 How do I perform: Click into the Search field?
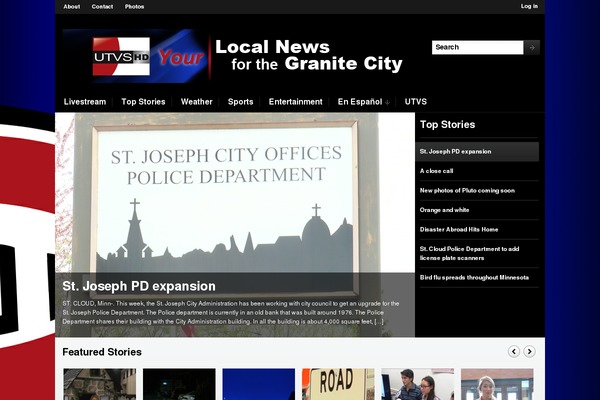[478, 47]
